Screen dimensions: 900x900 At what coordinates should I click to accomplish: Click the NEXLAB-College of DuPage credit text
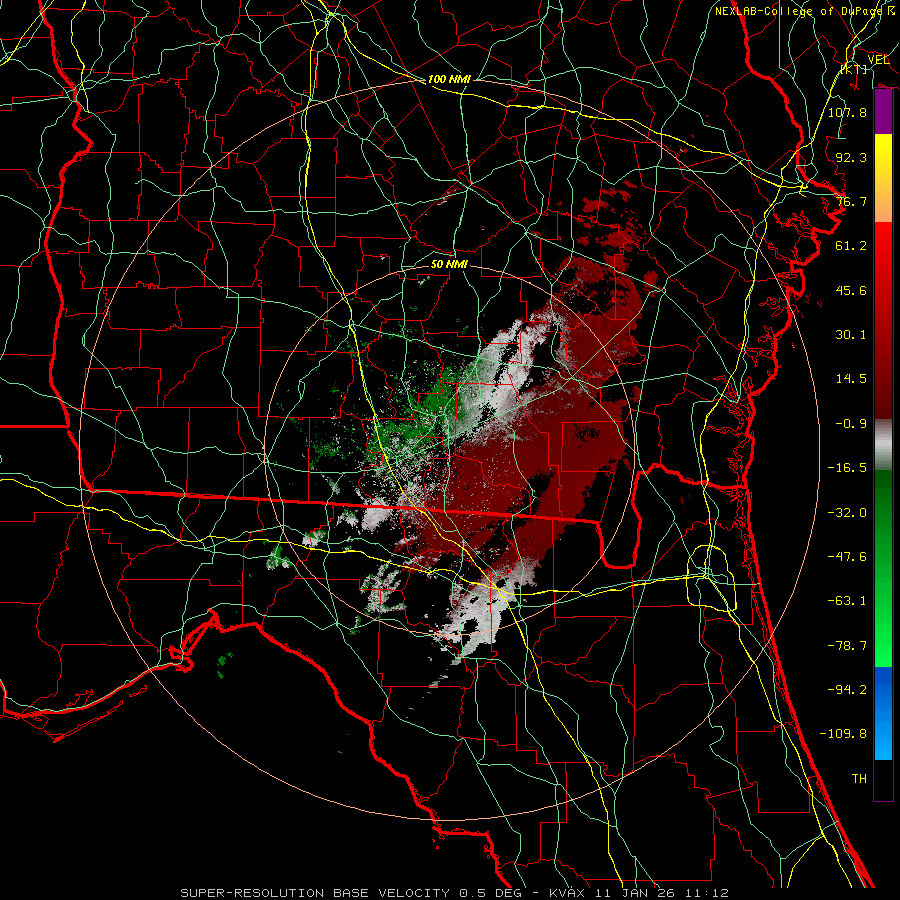point(805,11)
